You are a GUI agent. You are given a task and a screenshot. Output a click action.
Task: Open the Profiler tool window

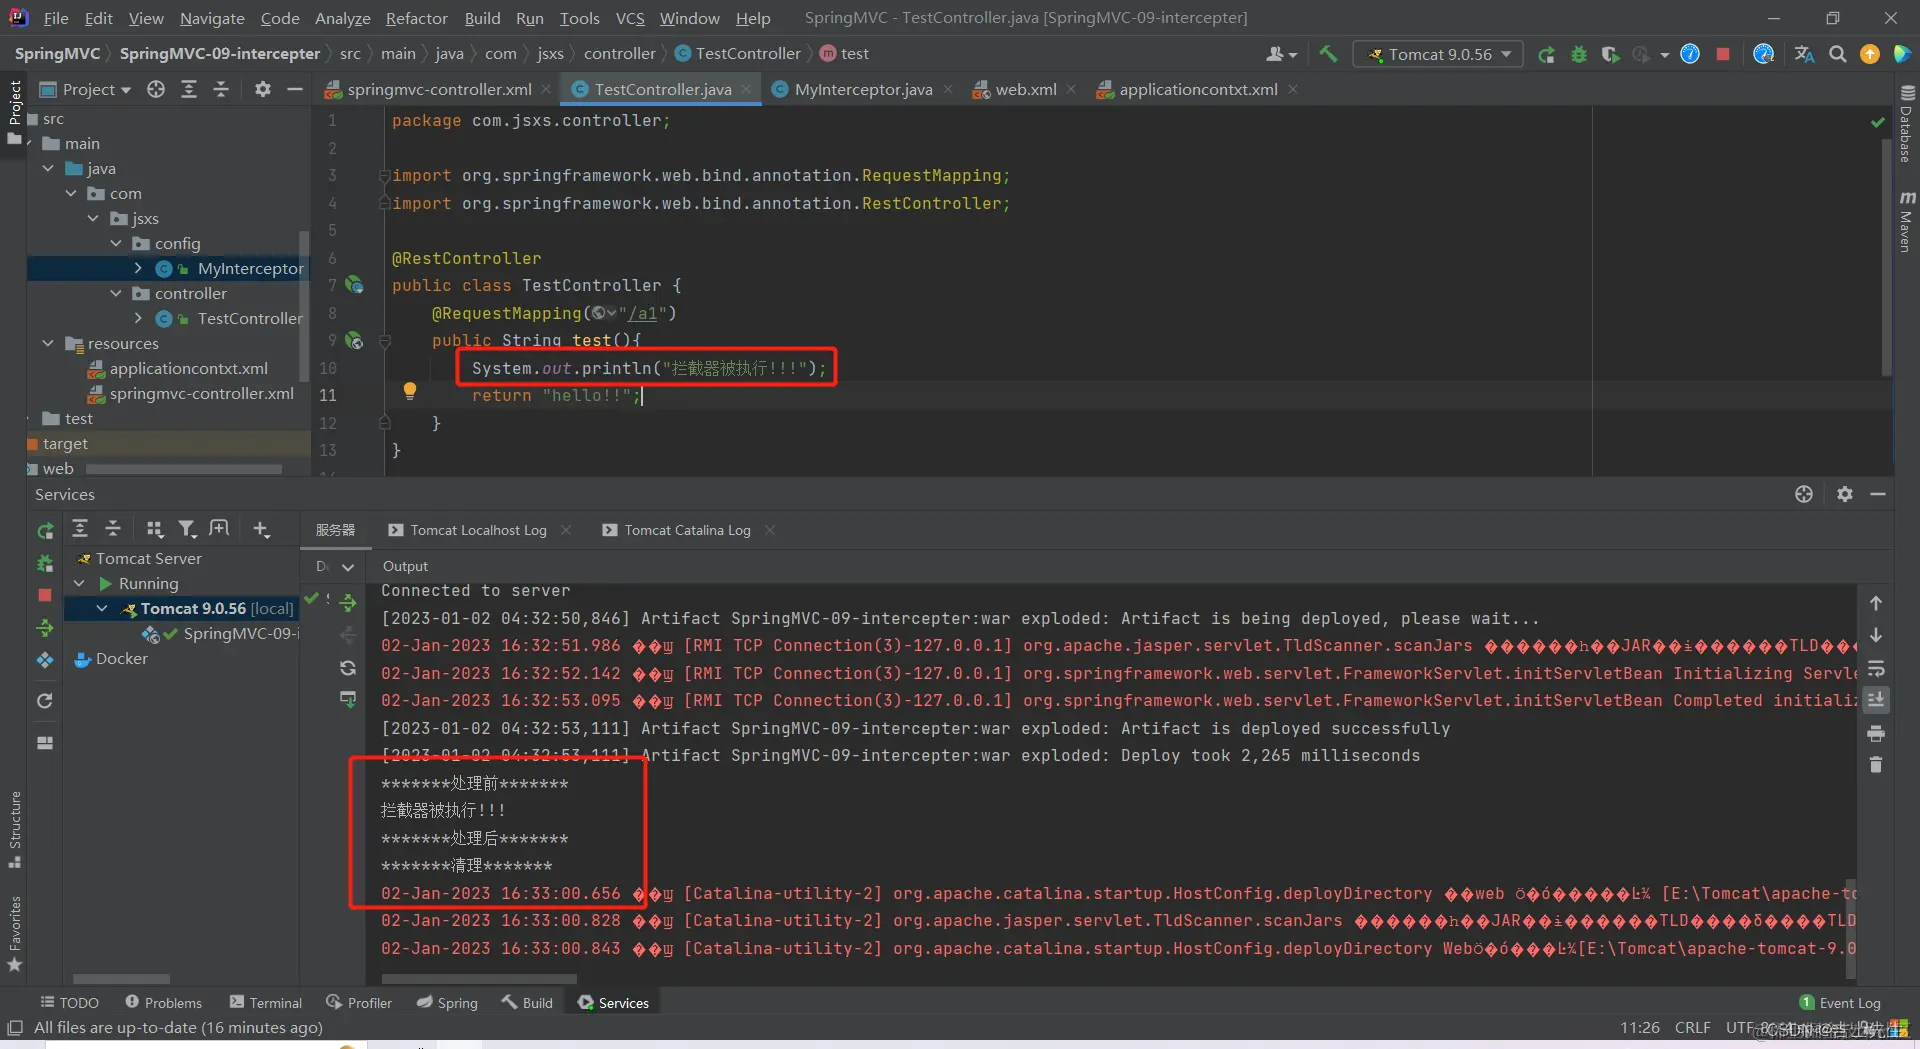point(359,1002)
